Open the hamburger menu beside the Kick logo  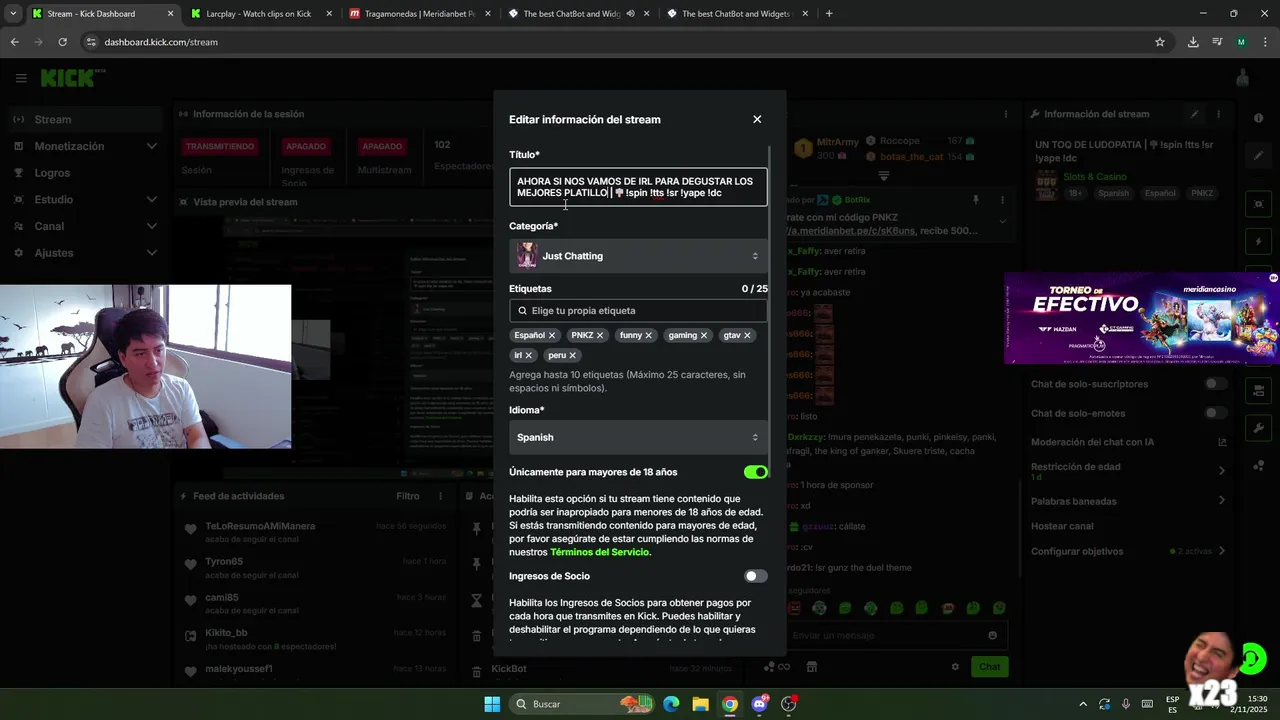(x=21, y=78)
